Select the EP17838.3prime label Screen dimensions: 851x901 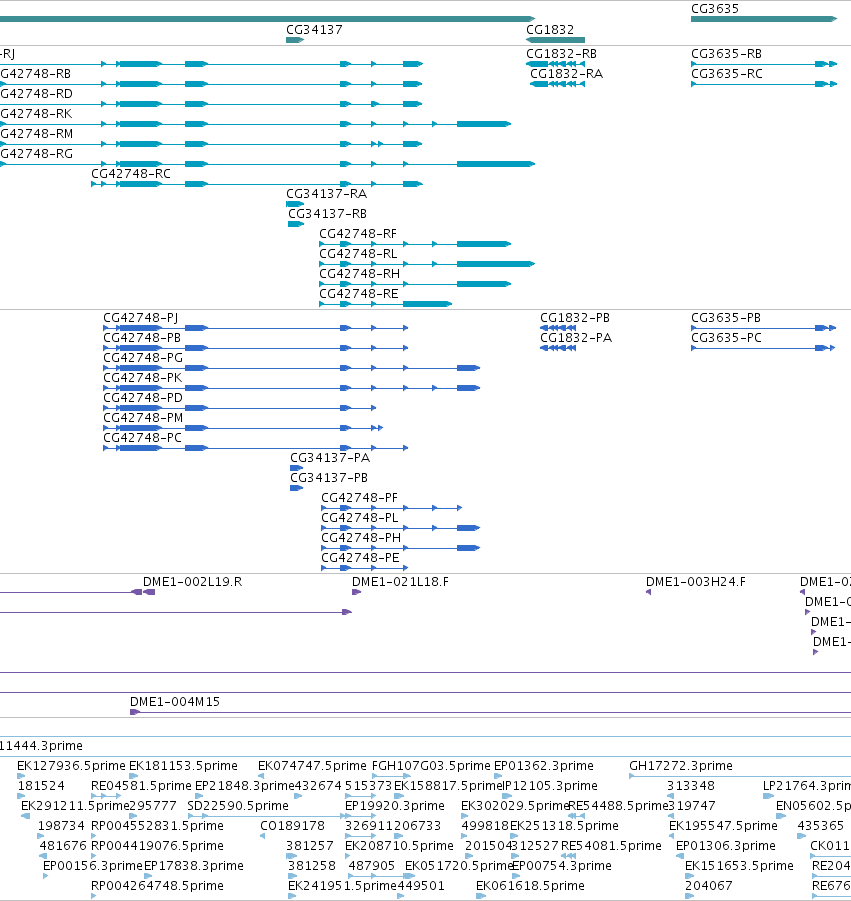(x=194, y=866)
